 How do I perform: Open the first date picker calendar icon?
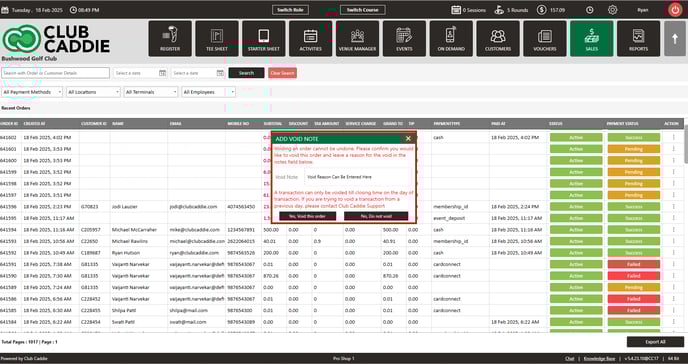point(162,73)
